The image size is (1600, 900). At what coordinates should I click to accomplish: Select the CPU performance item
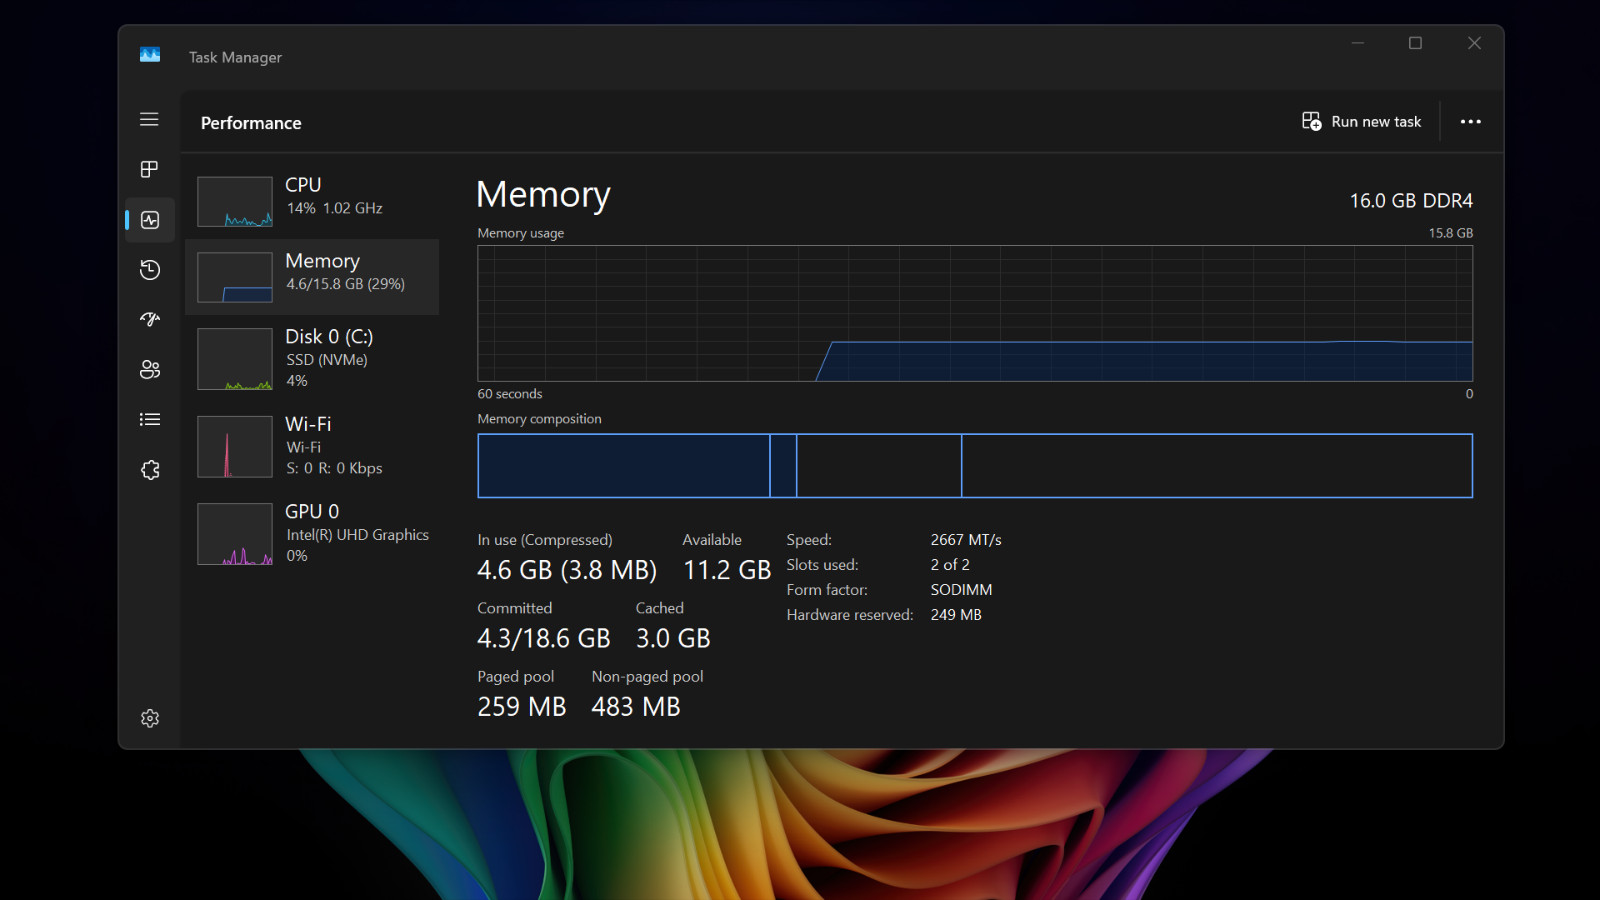point(312,201)
